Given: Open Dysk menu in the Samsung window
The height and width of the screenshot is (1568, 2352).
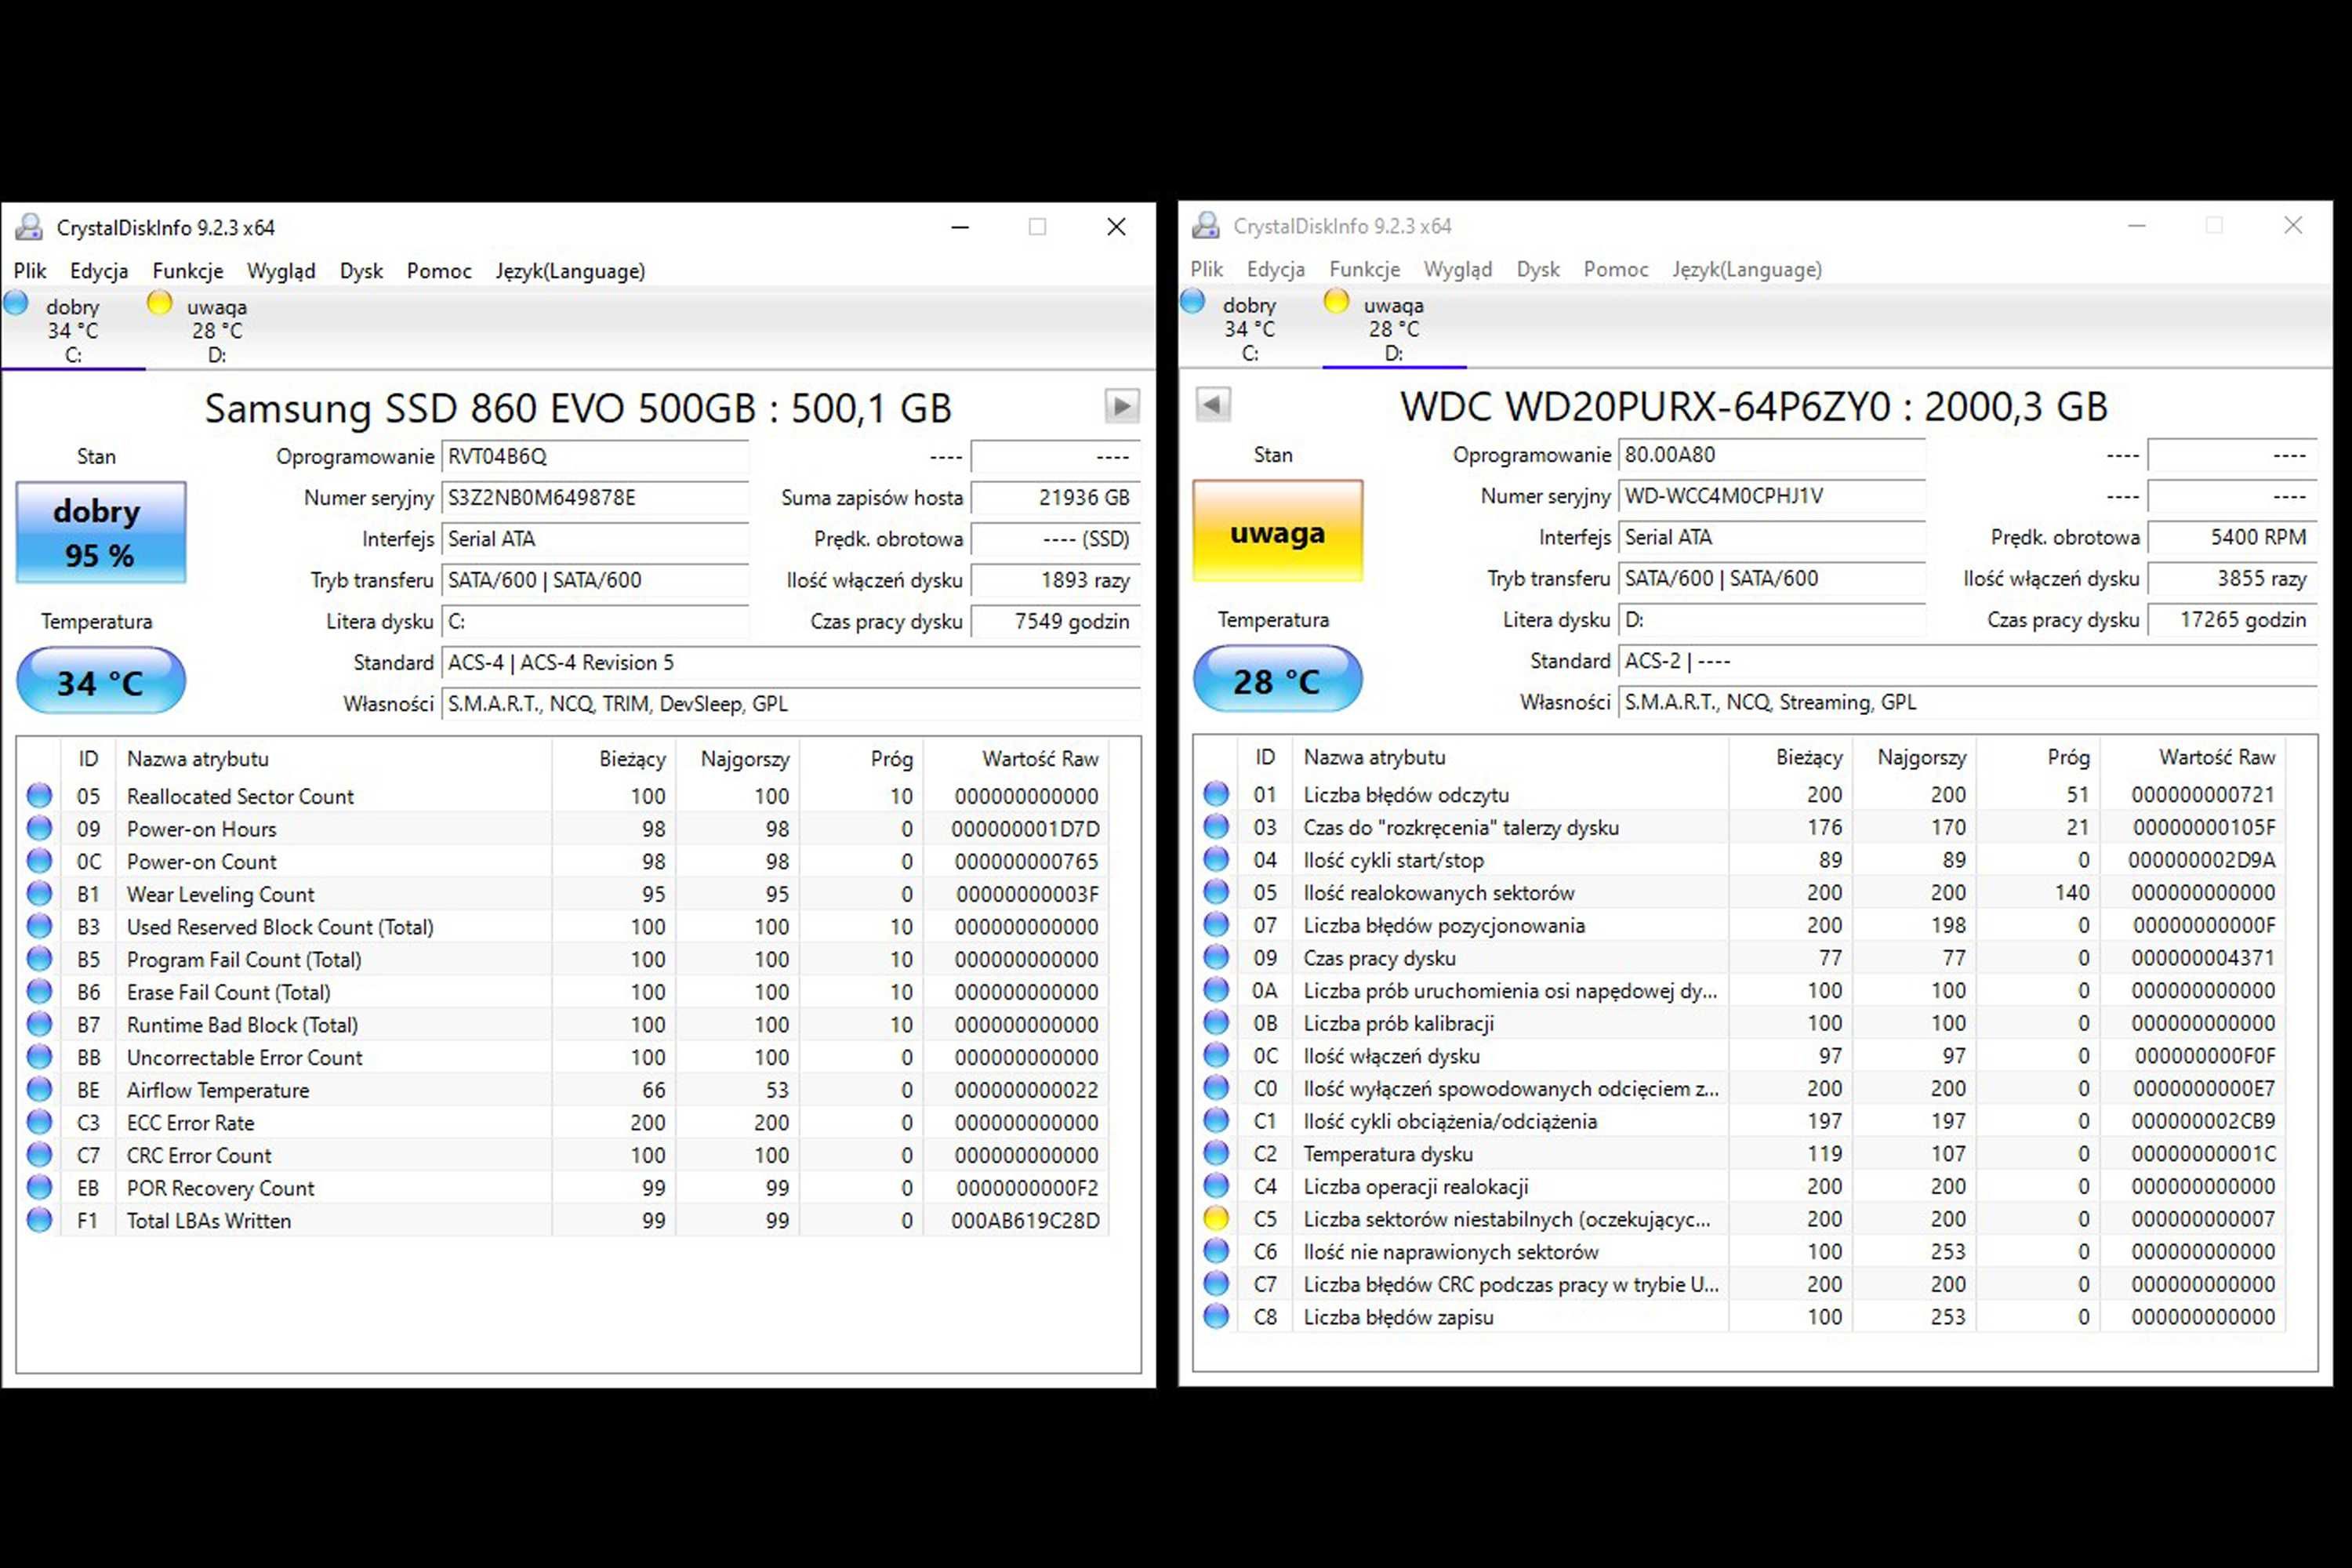Looking at the screenshot, I should click(361, 271).
